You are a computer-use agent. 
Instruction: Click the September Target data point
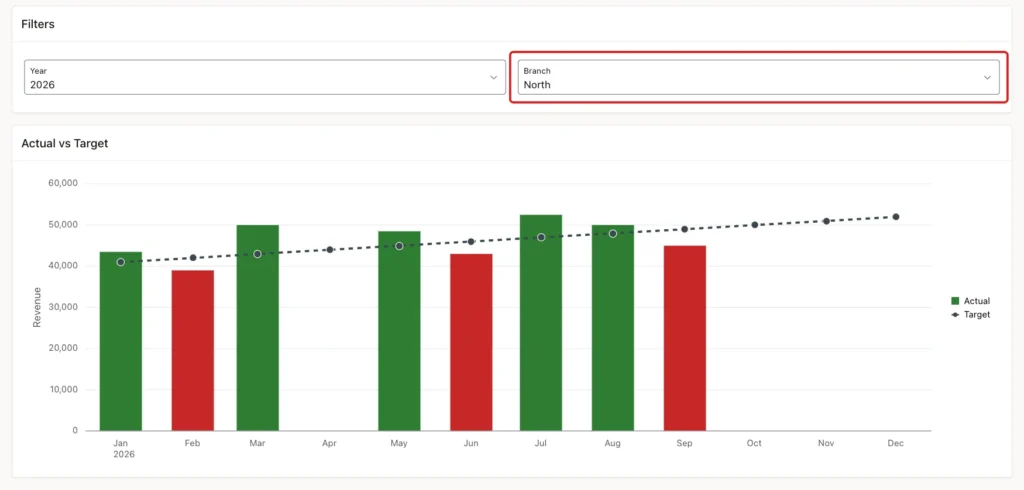coord(684,229)
